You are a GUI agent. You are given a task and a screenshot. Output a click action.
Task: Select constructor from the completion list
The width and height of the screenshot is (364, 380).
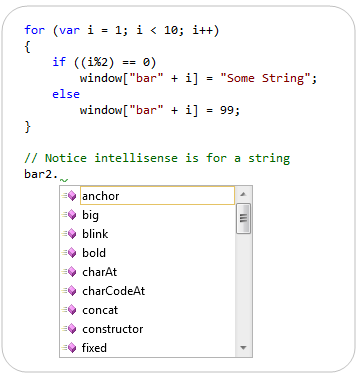point(148,329)
